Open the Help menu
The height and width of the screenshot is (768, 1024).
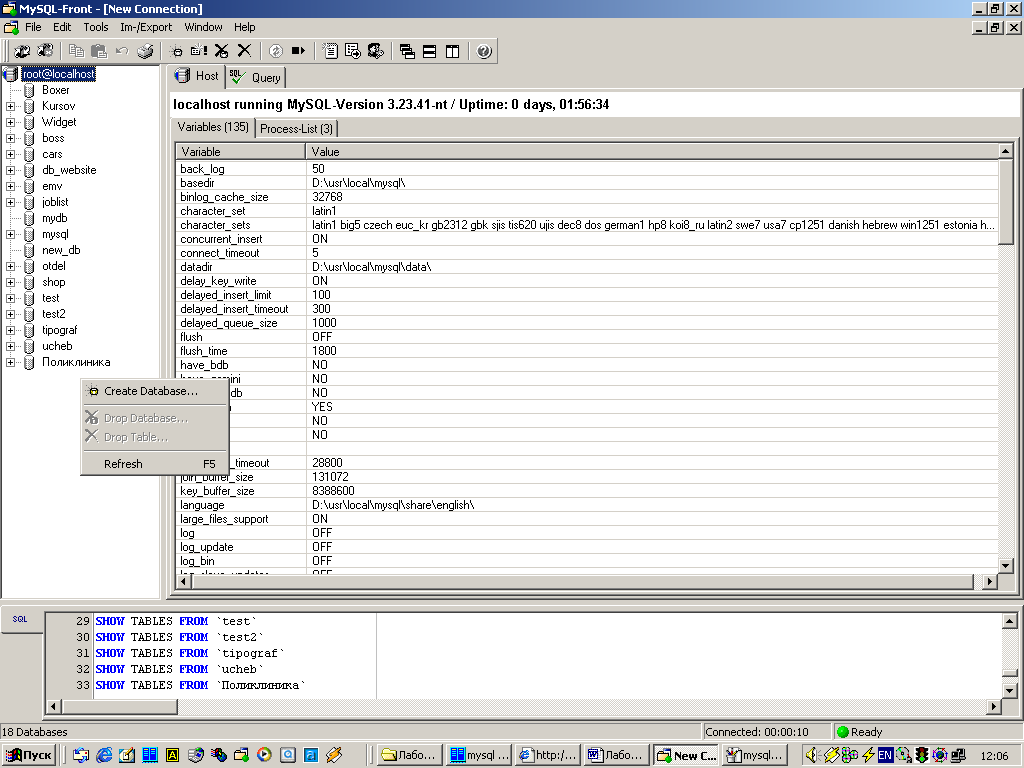tap(245, 27)
